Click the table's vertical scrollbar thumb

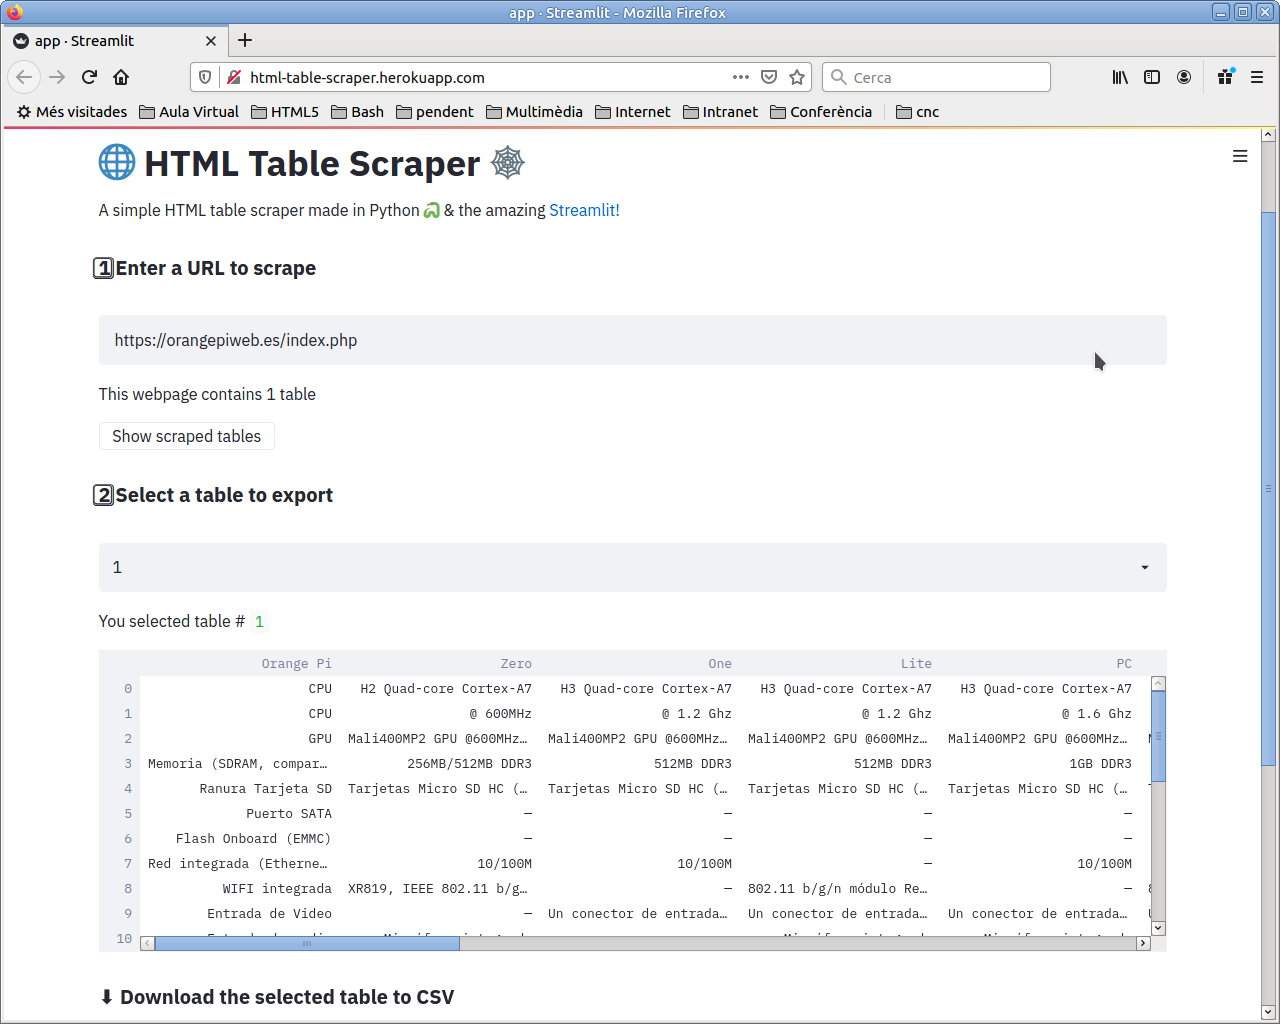point(1158,736)
